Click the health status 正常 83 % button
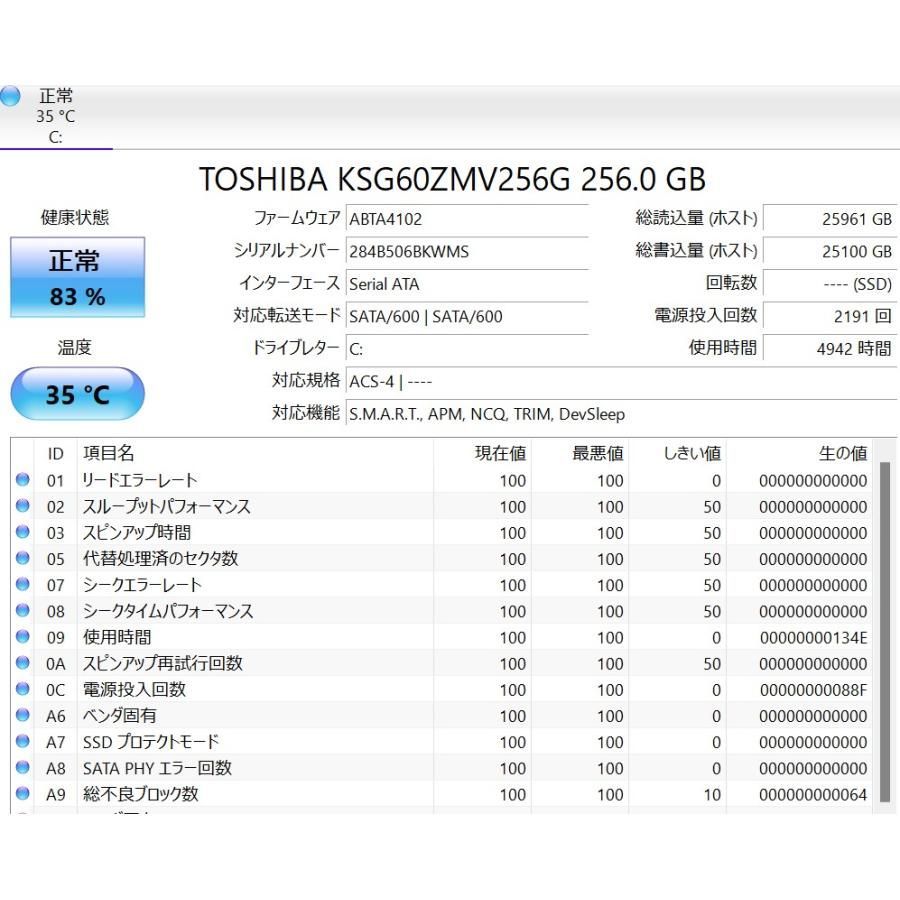900x900 pixels. pyautogui.click(x=77, y=277)
